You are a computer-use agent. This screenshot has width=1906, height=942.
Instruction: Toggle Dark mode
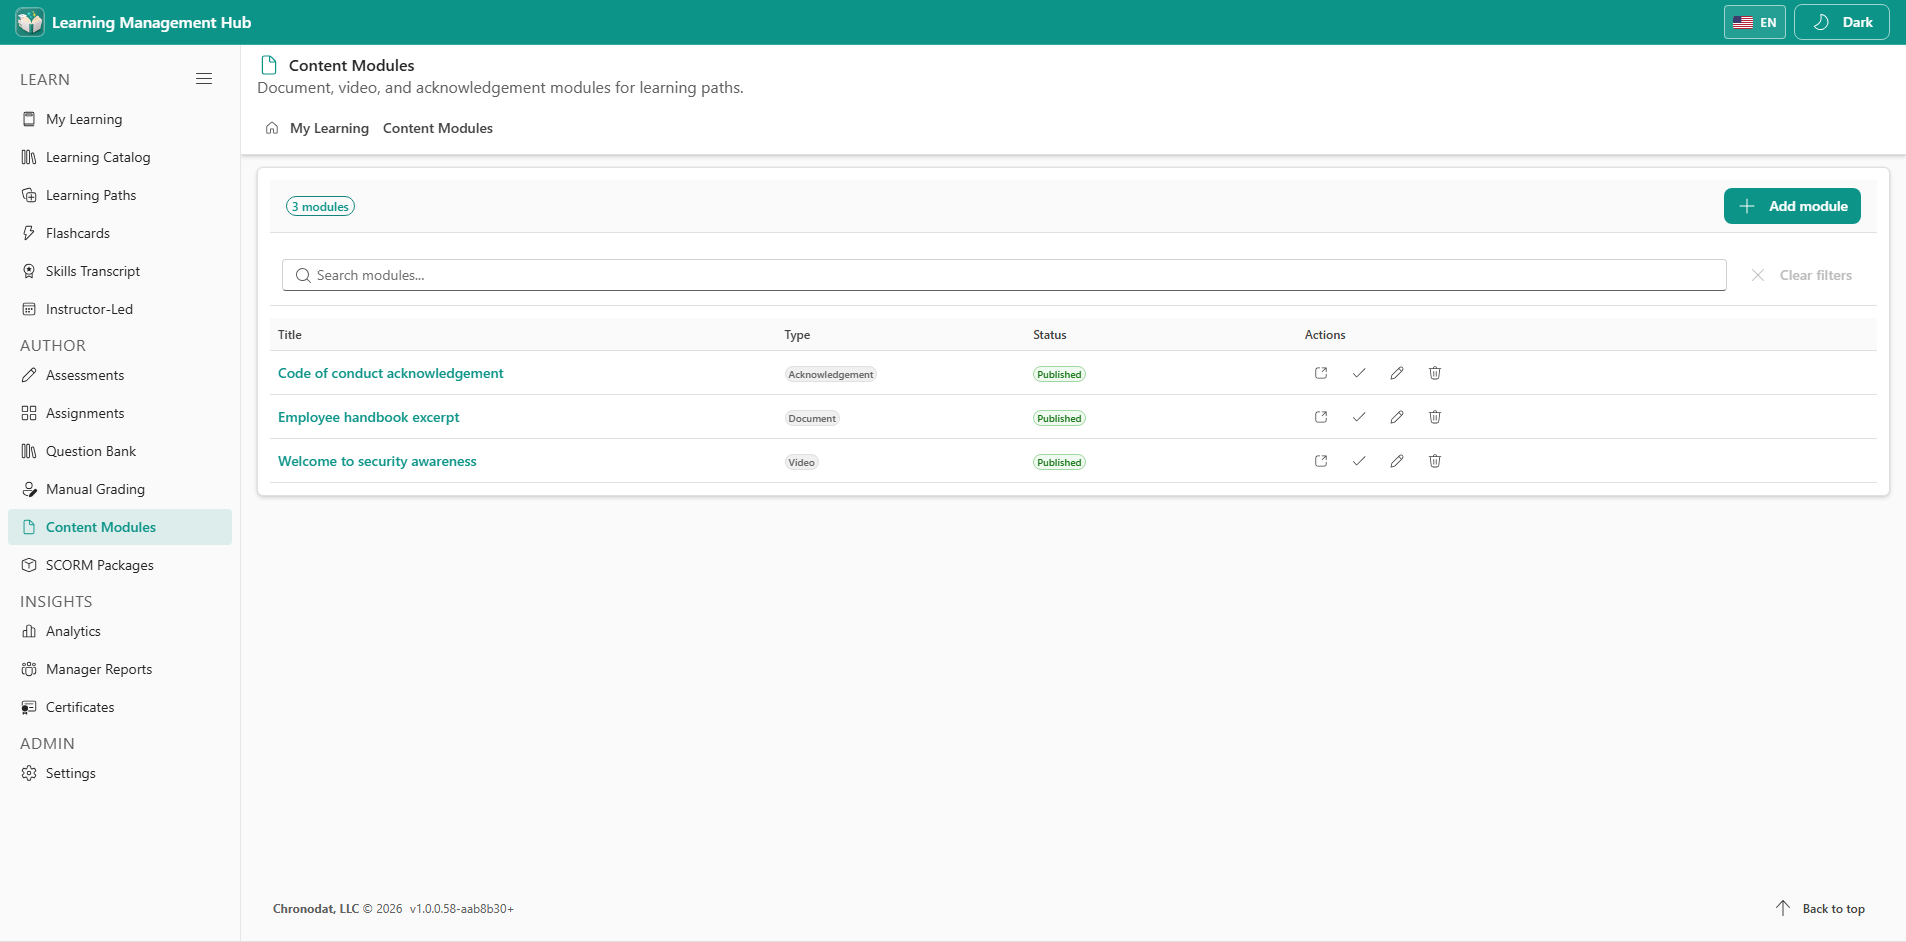coord(1841,22)
